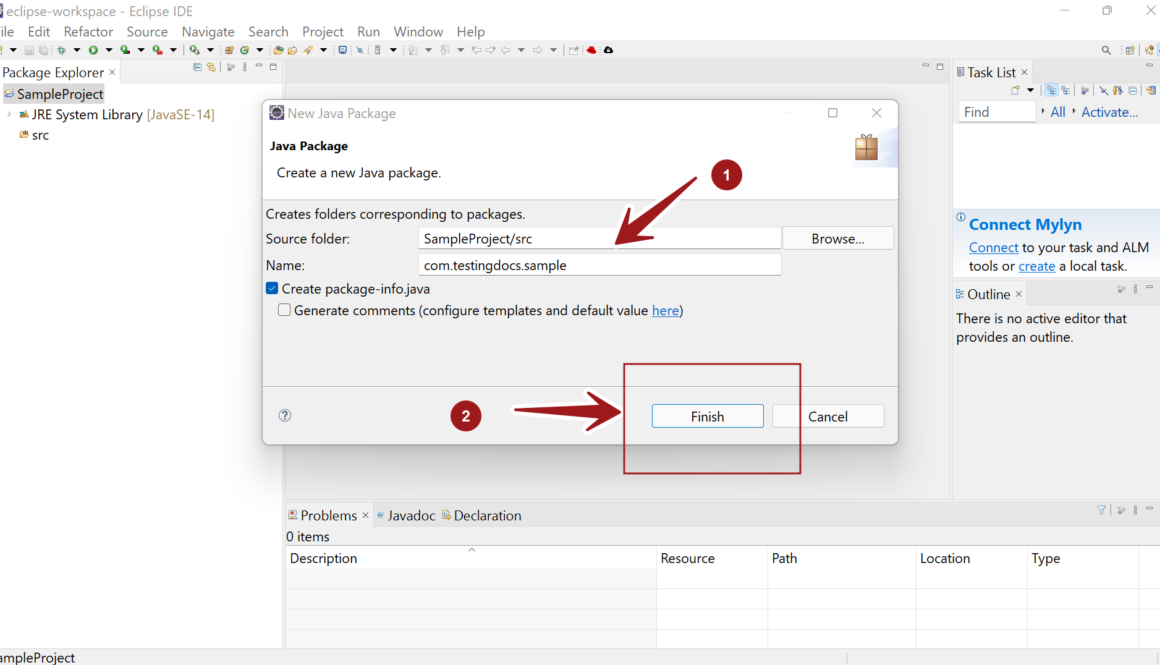
Task: Open the Refactor menu
Action: point(88,32)
